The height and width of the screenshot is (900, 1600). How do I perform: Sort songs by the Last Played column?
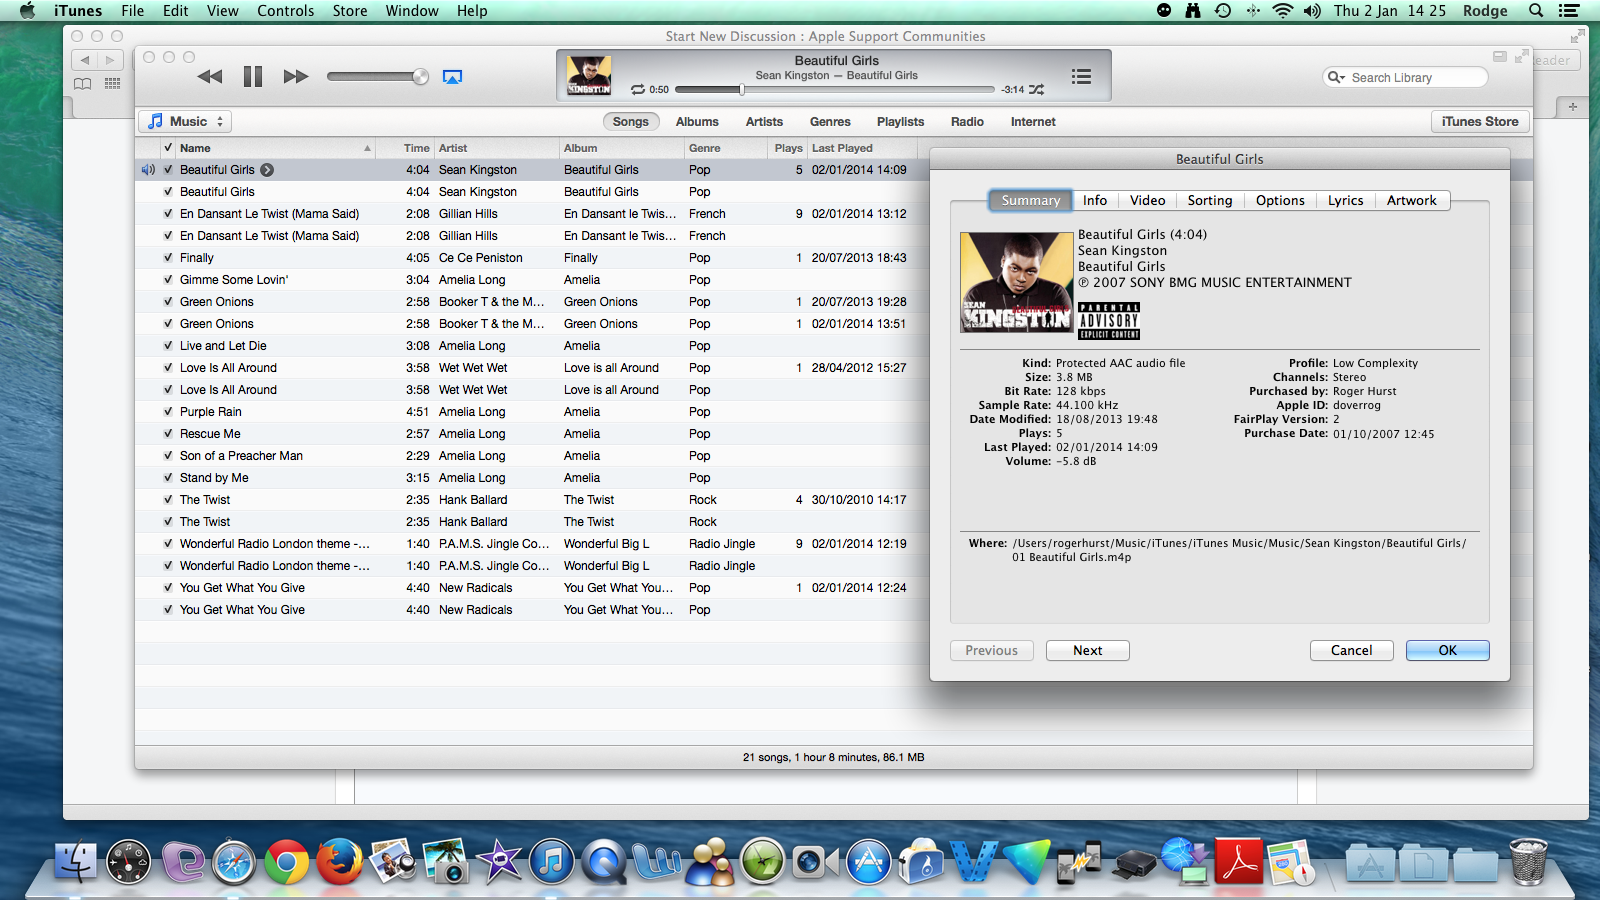860,148
